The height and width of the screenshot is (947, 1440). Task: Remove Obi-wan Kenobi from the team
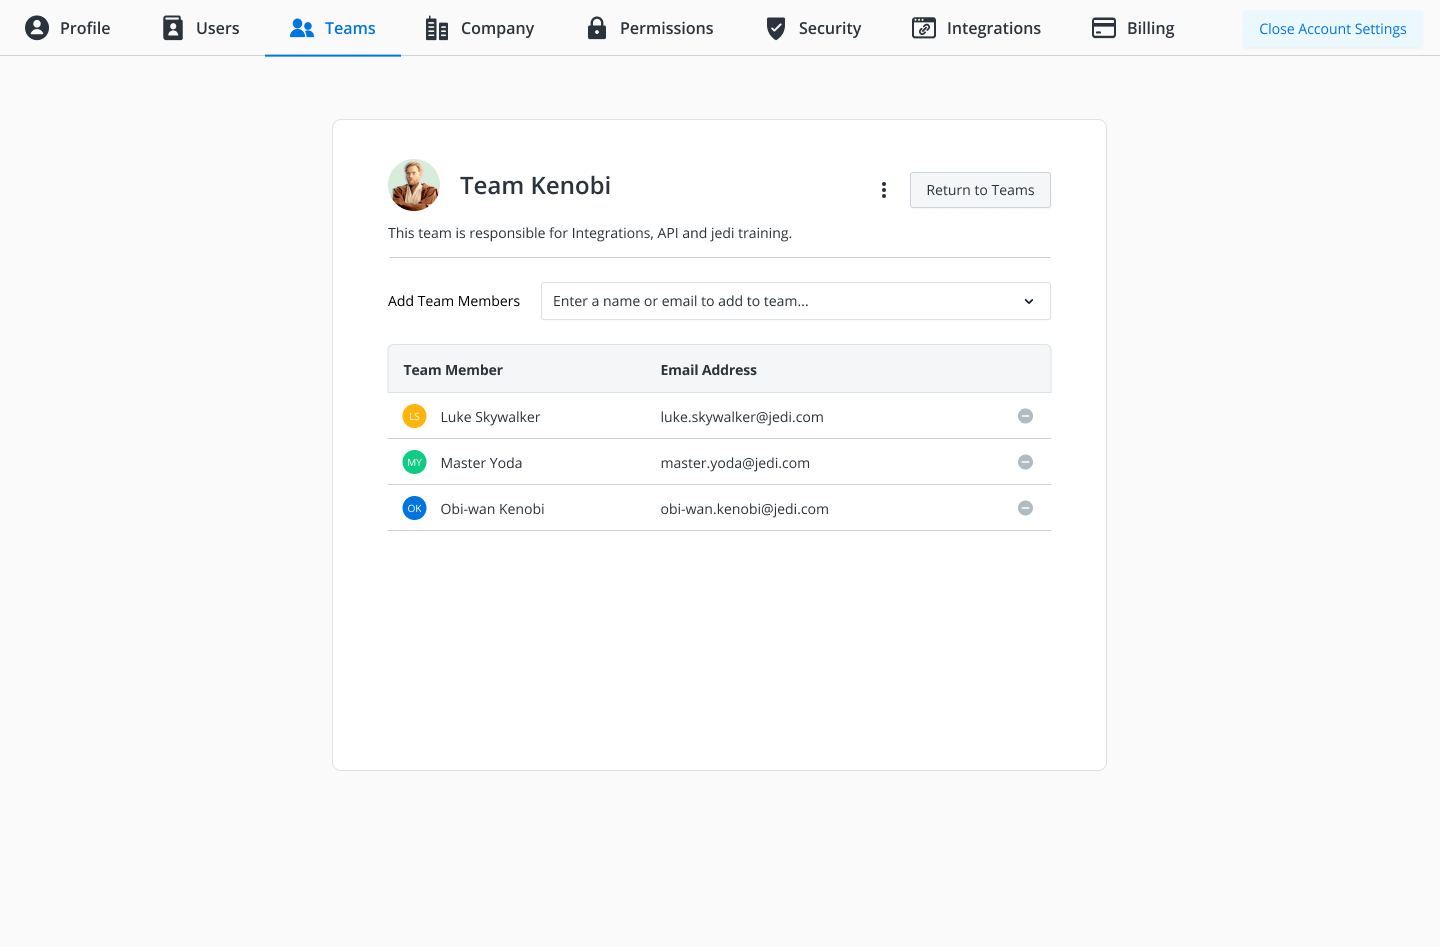(1025, 508)
